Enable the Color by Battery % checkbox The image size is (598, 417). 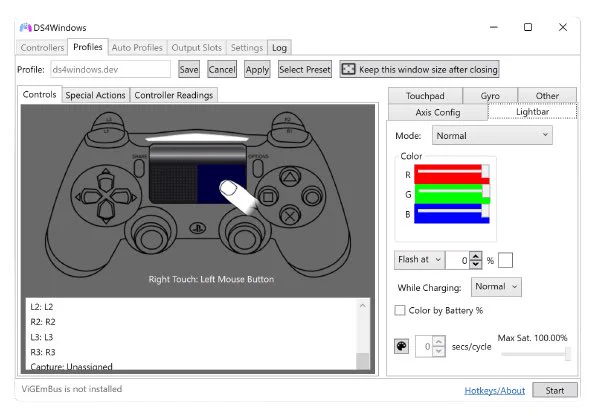click(x=400, y=310)
